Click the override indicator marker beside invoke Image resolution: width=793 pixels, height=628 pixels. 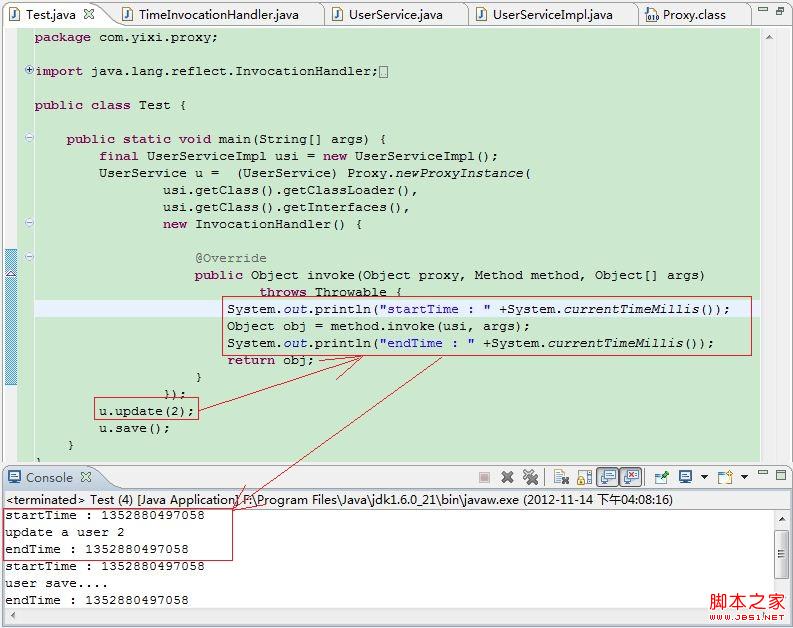pos(11,274)
